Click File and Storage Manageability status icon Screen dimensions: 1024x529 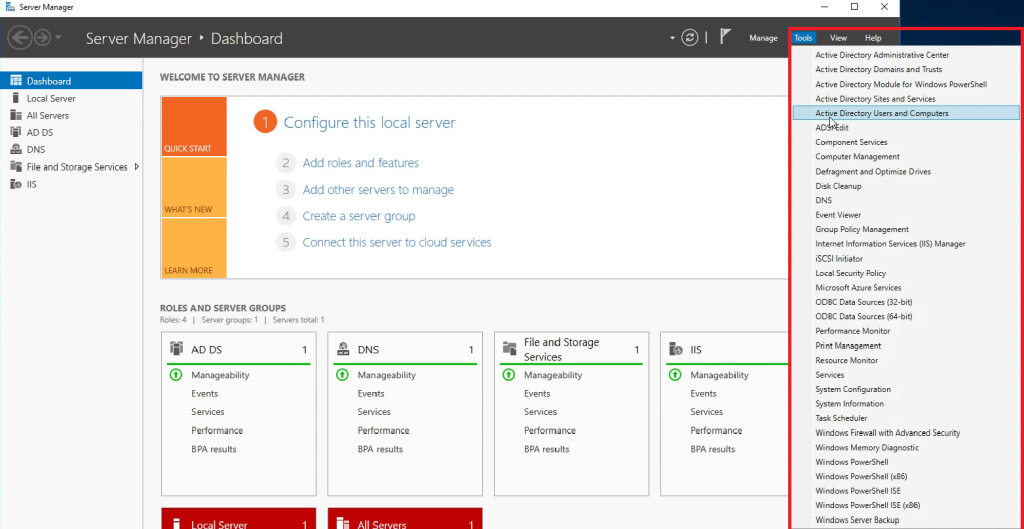pos(508,375)
